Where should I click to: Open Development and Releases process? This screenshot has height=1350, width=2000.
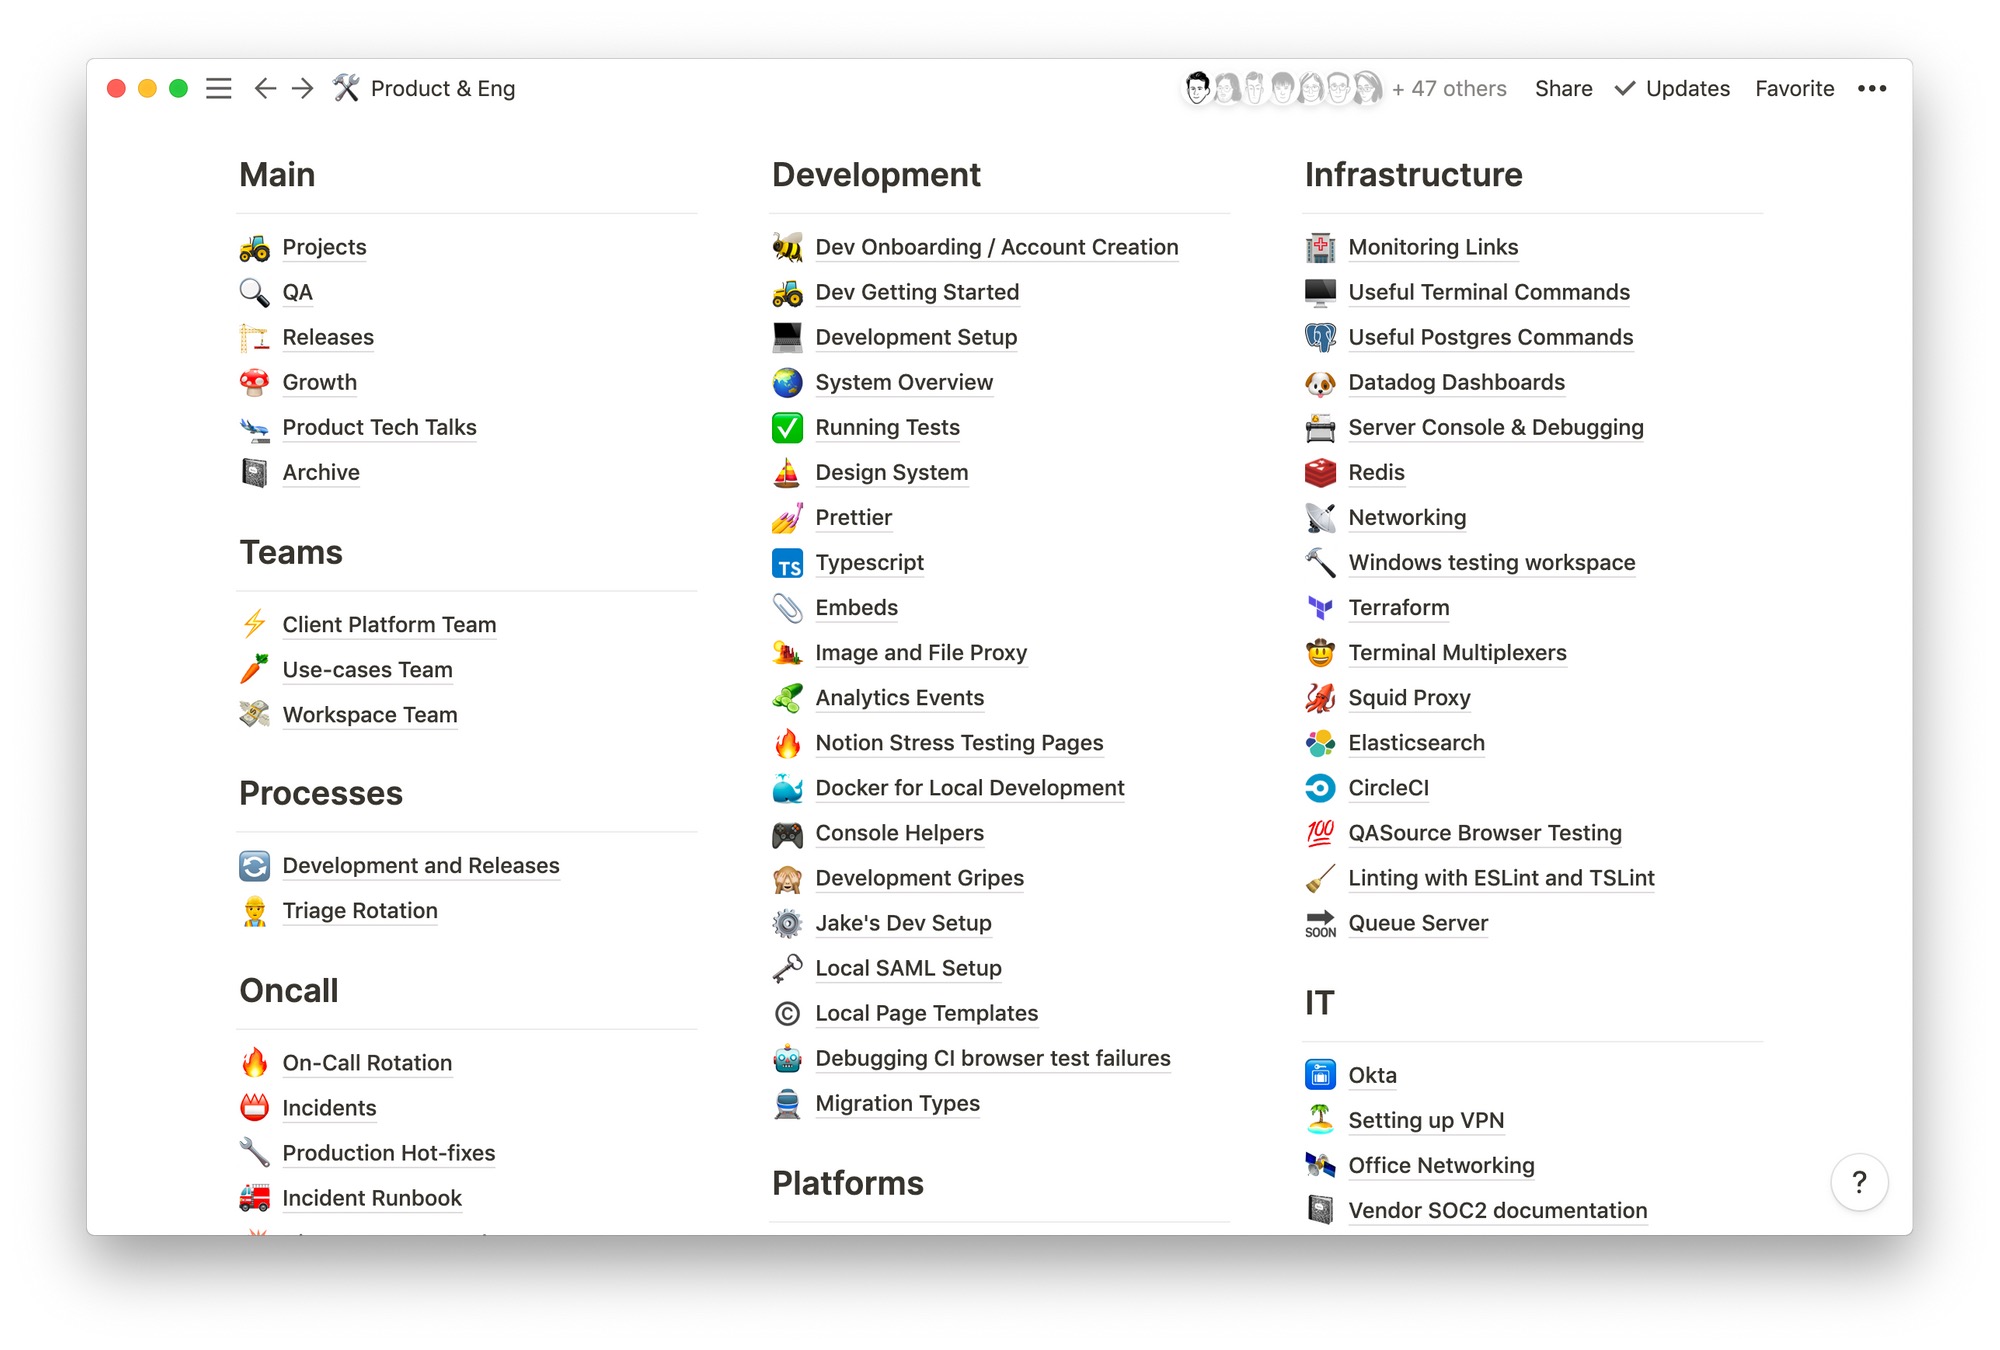pyautogui.click(x=421, y=865)
